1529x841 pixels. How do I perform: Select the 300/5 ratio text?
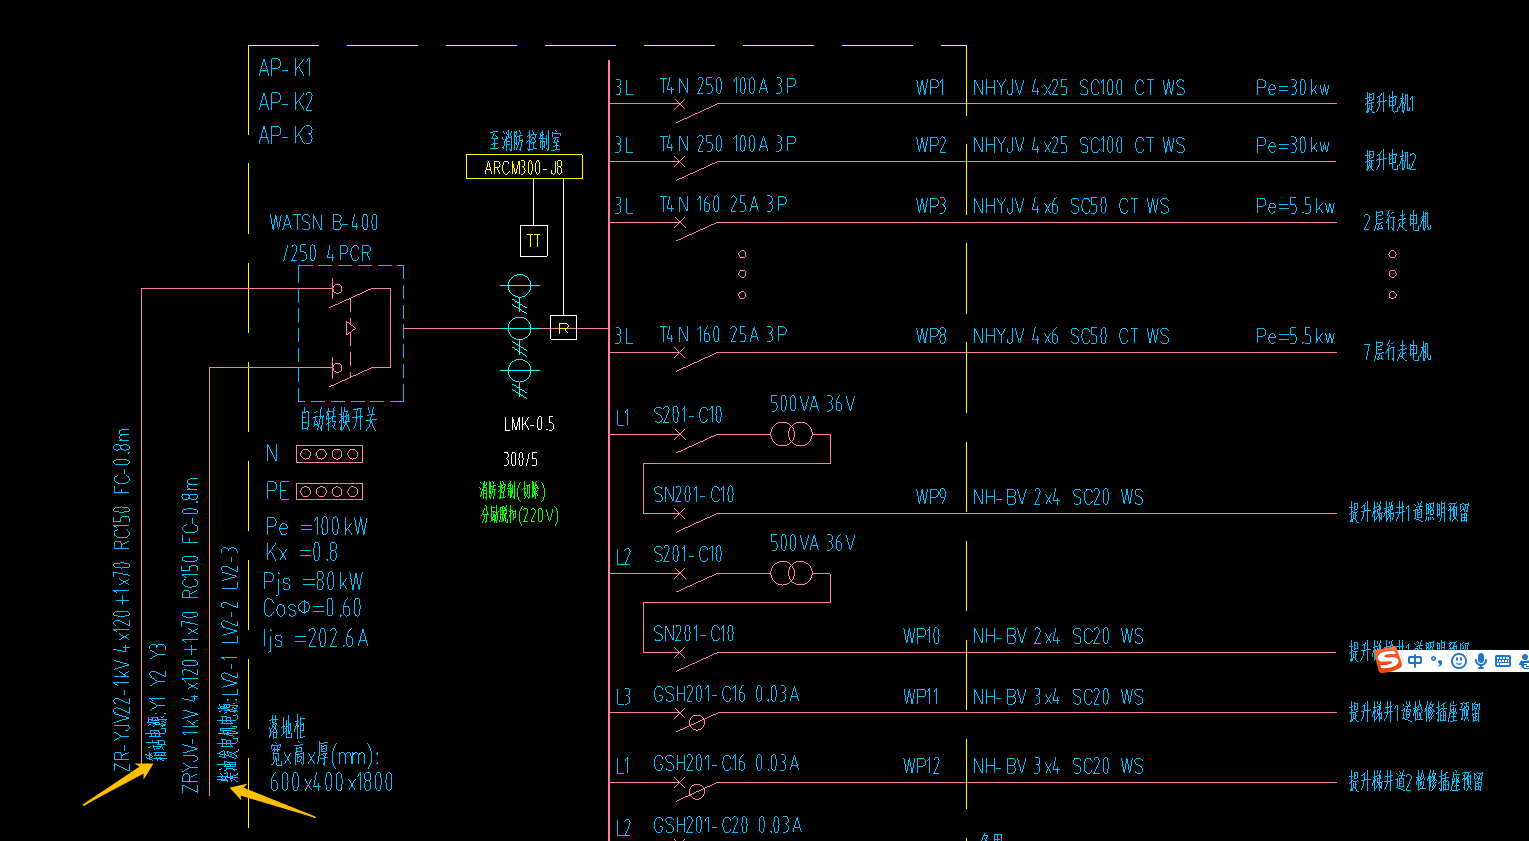520,459
